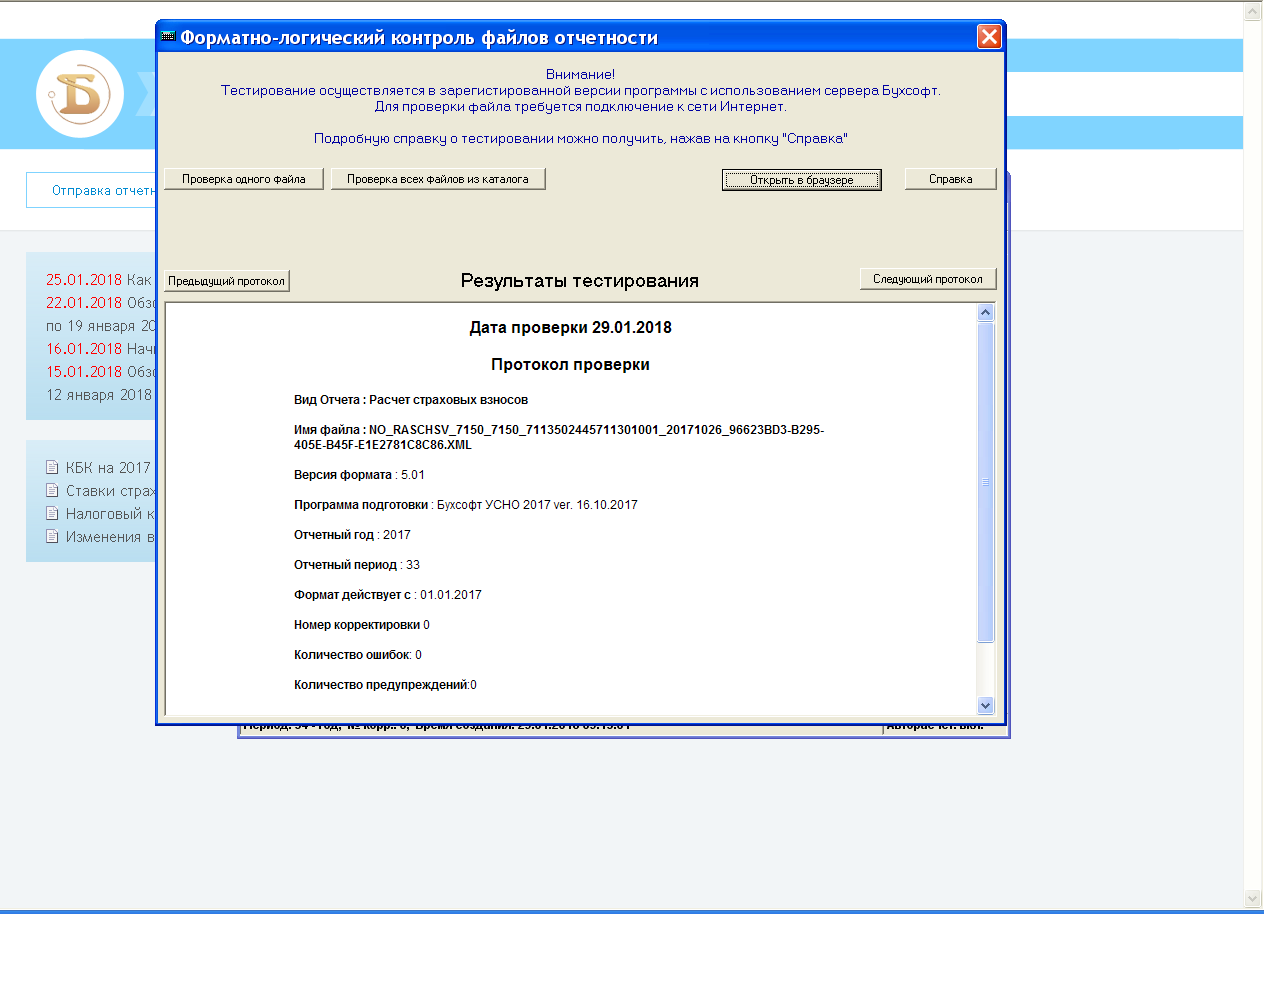Click the document icon beside Изменения
Viewport: 1280px width, 994px height.
tap(52, 536)
